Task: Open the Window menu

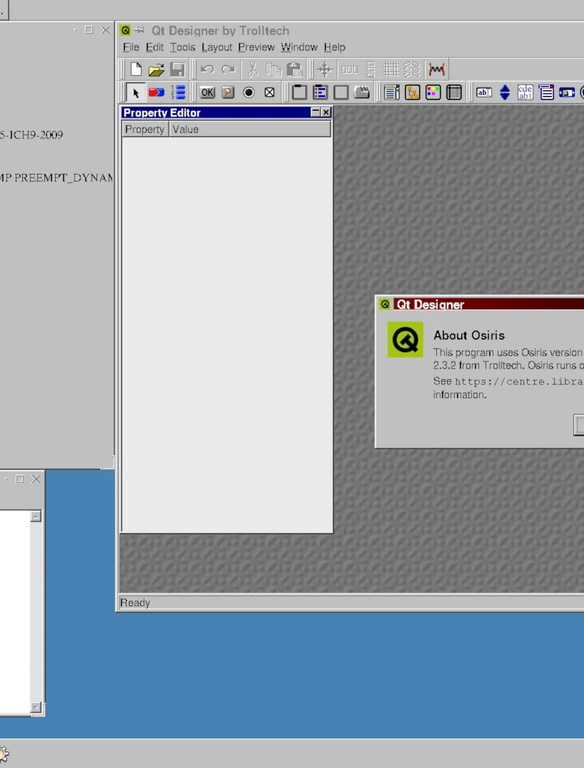Action: (x=299, y=48)
